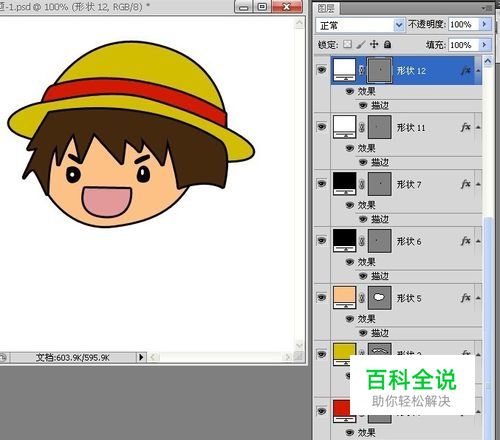
Task: Select the 形状 6 layer name
Action: 409,241
